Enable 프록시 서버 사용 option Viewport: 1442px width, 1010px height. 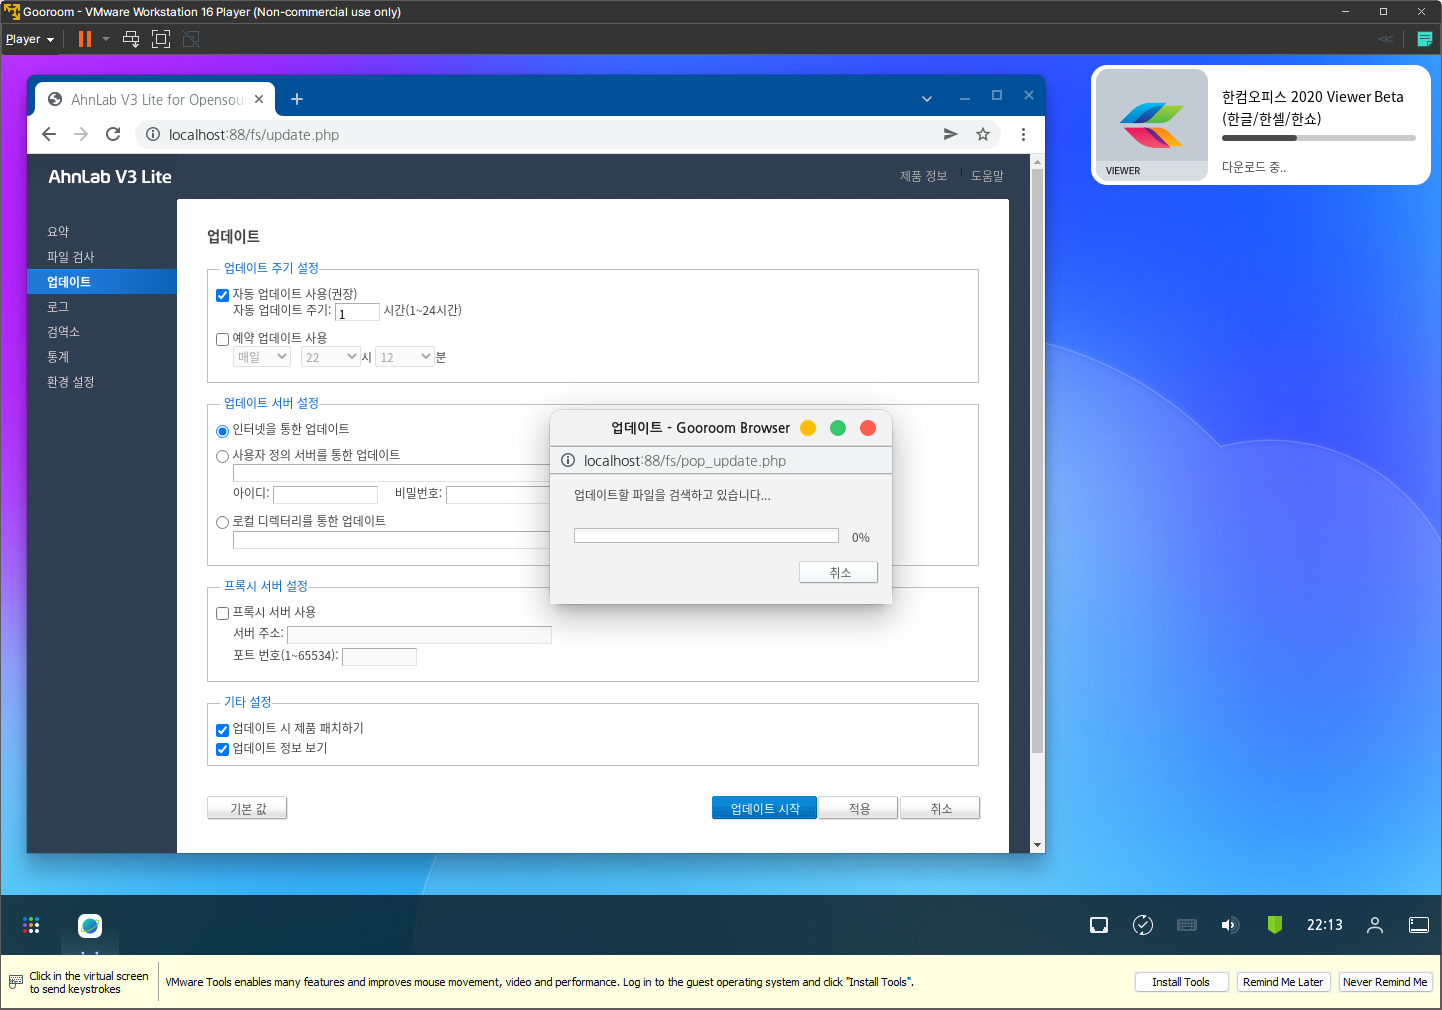click(222, 613)
